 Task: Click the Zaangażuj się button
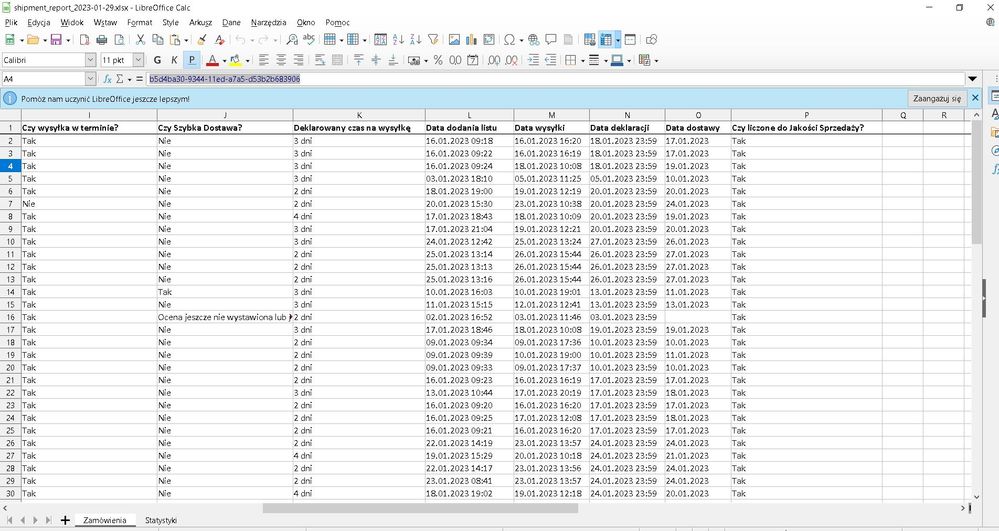tap(937, 99)
